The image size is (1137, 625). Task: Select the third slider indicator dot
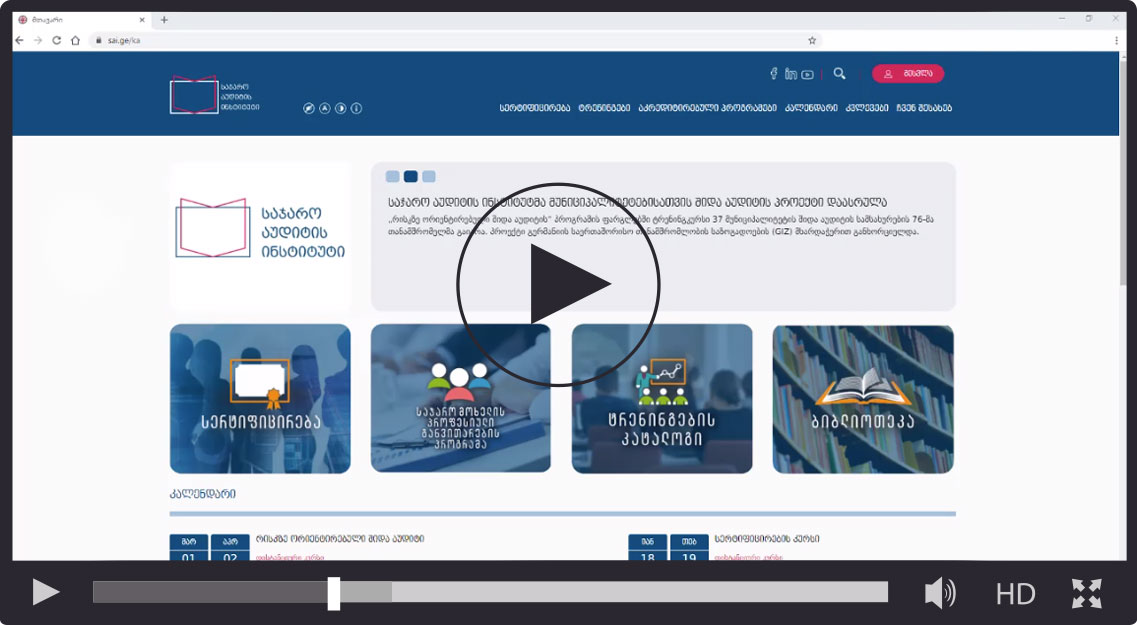click(x=428, y=177)
